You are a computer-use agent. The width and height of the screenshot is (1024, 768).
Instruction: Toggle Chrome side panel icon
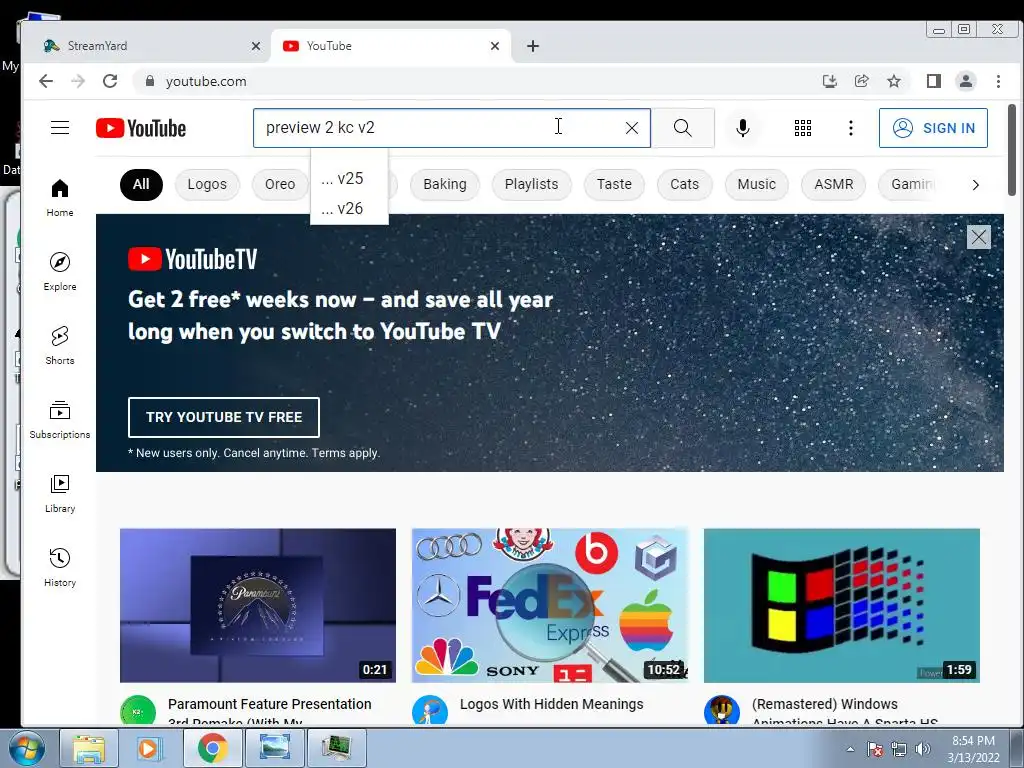coord(933,81)
